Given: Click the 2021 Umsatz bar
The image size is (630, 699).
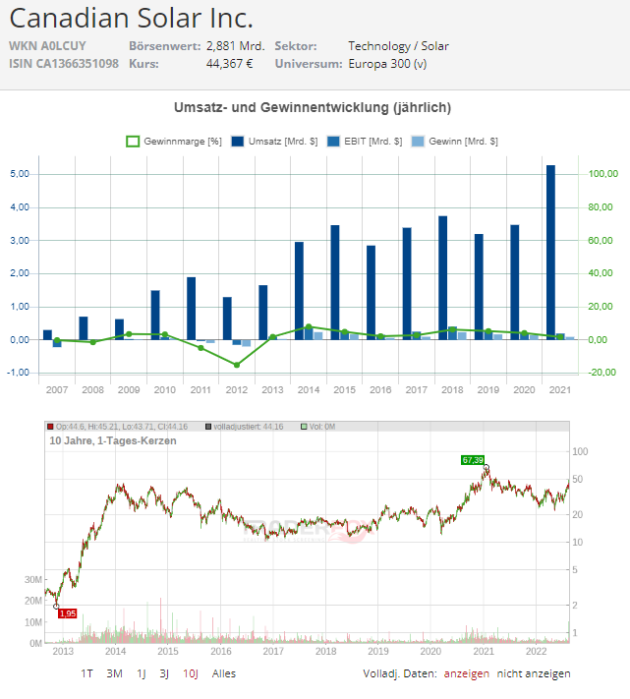Looking at the screenshot, I should (551, 252).
